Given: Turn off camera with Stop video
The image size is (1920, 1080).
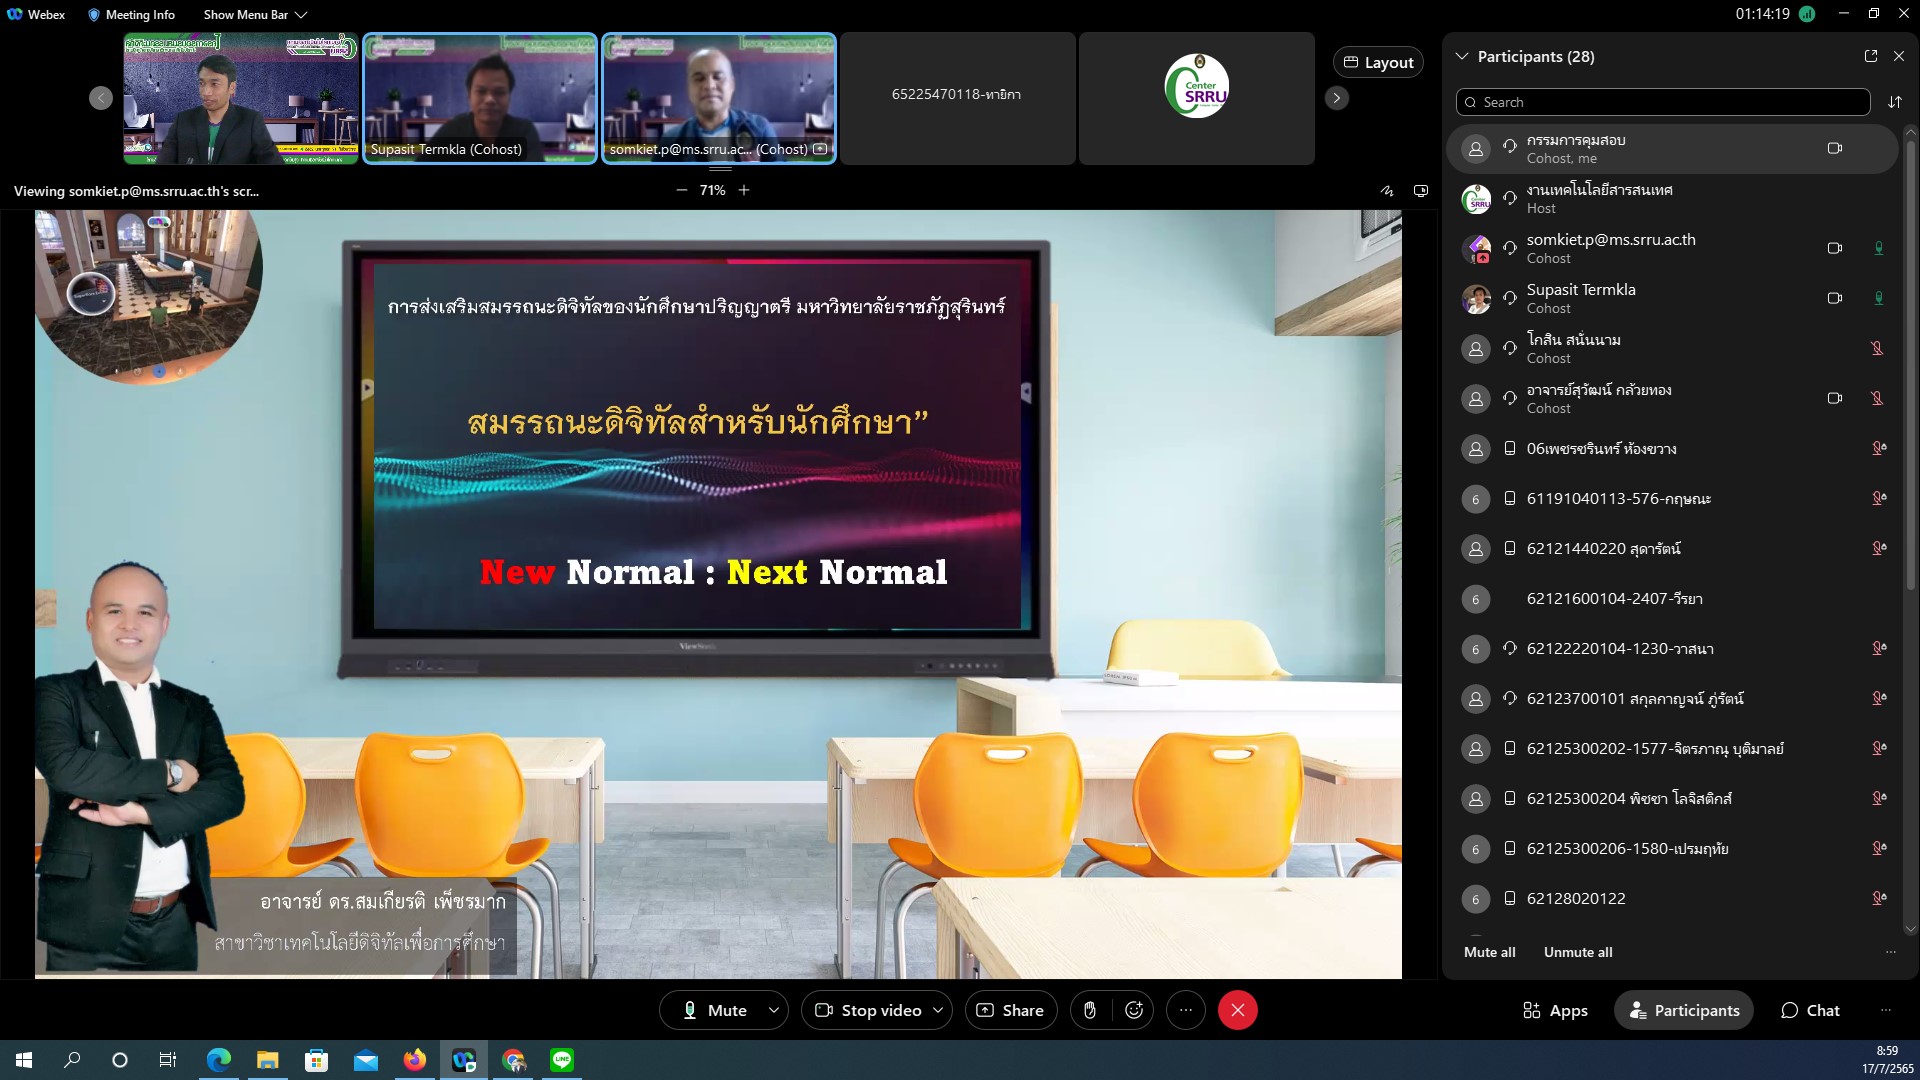Looking at the screenshot, I should coord(868,1010).
